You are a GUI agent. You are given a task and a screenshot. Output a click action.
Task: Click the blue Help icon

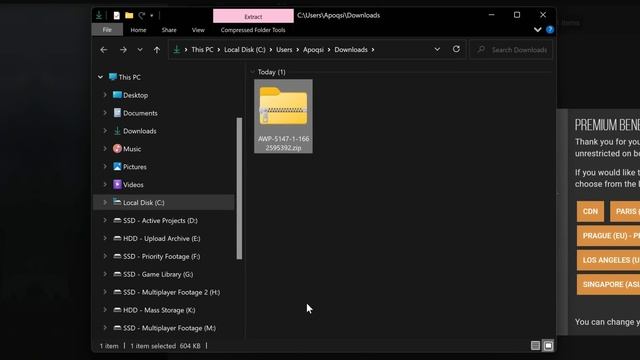point(550,29)
